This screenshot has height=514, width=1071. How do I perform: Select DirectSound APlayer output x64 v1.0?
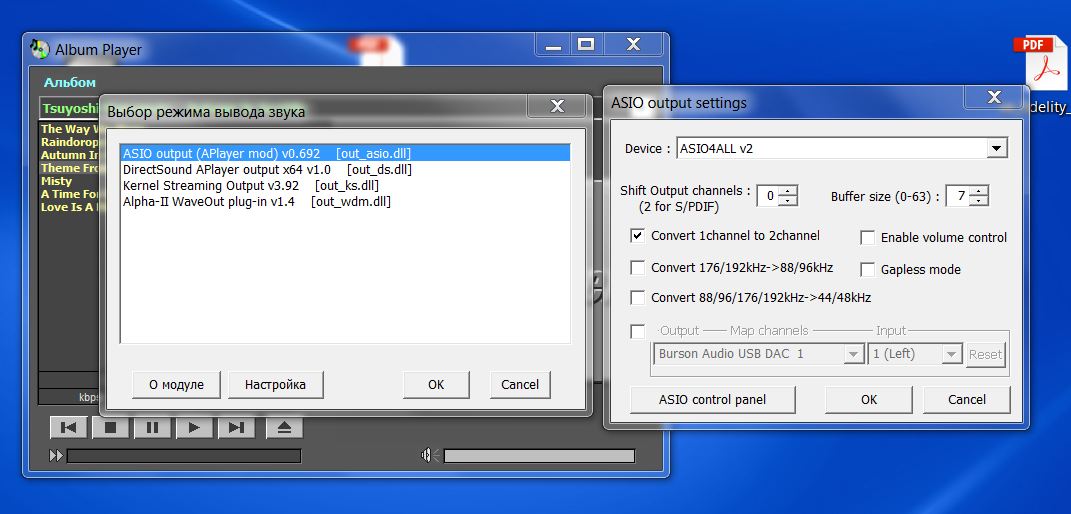click(x=345, y=169)
